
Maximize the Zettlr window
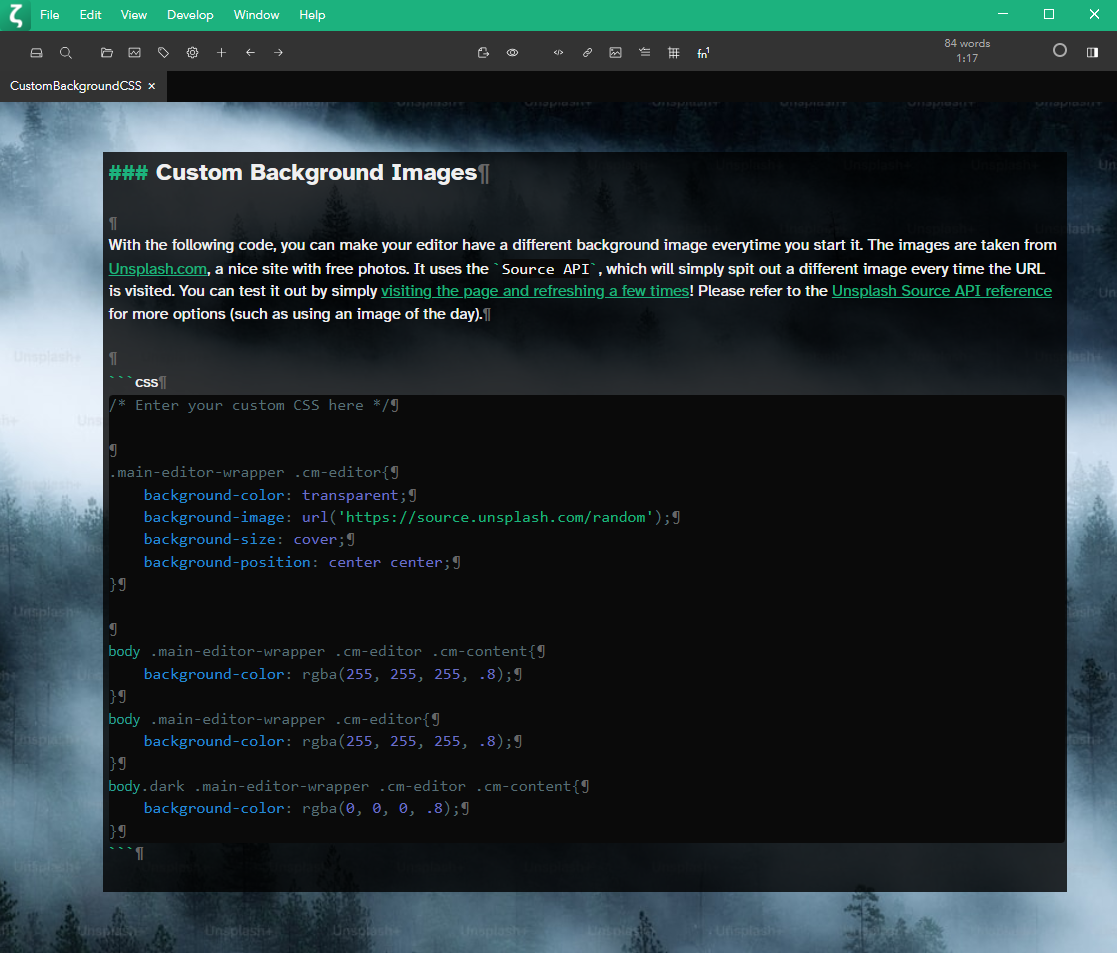click(x=1049, y=14)
